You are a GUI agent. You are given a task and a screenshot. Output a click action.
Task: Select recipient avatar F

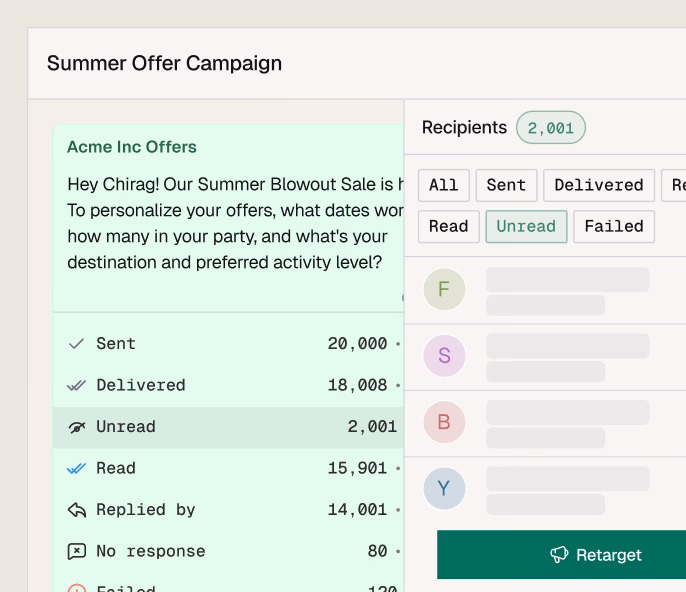click(444, 290)
